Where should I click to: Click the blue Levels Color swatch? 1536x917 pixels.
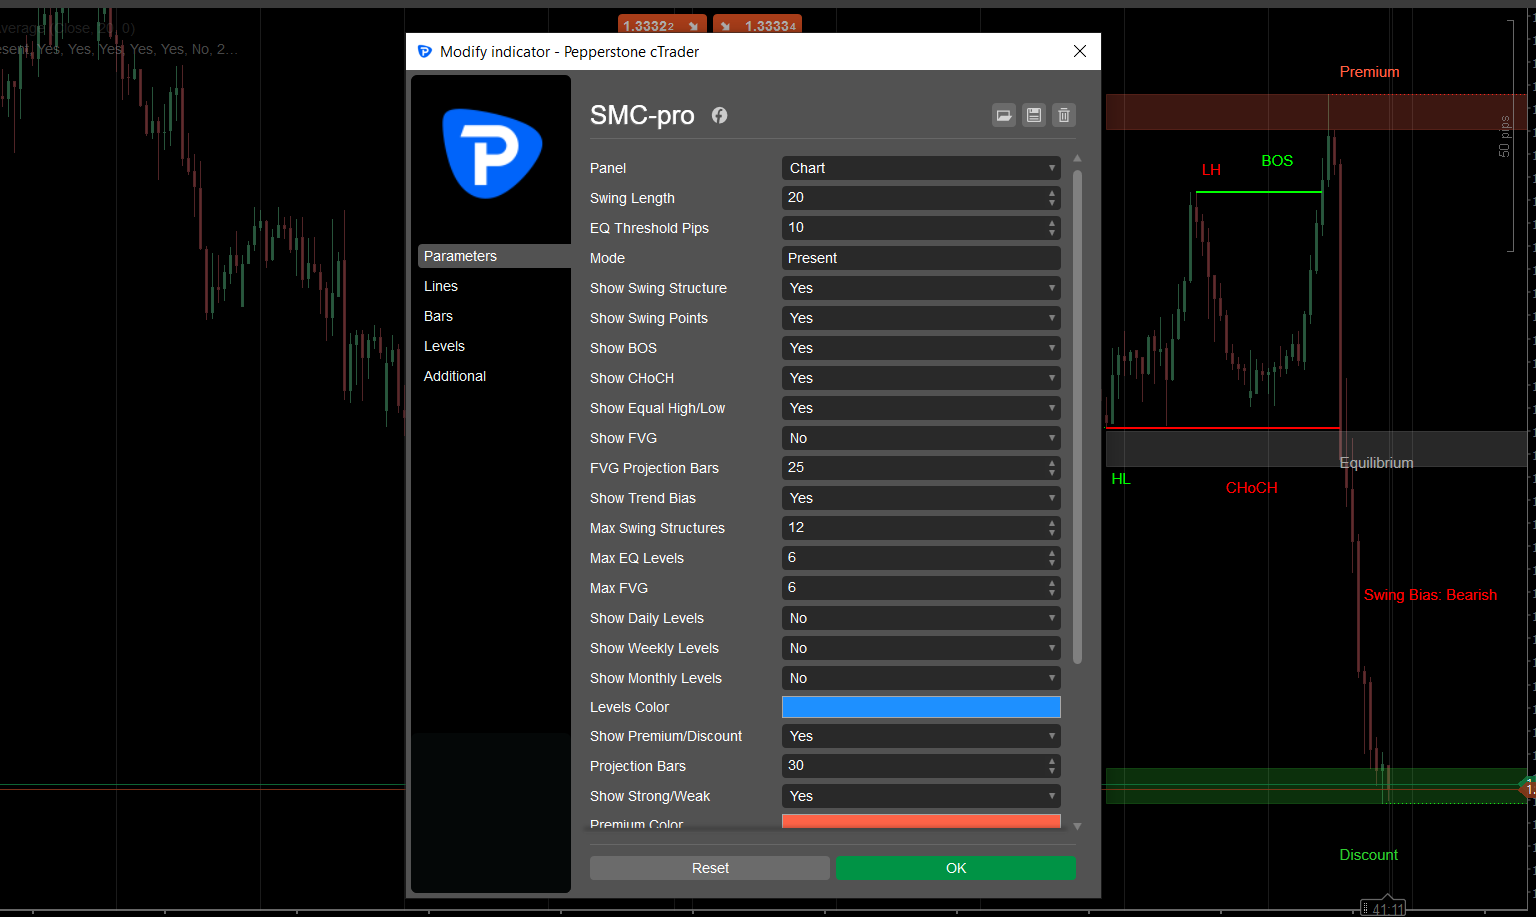(x=921, y=707)
